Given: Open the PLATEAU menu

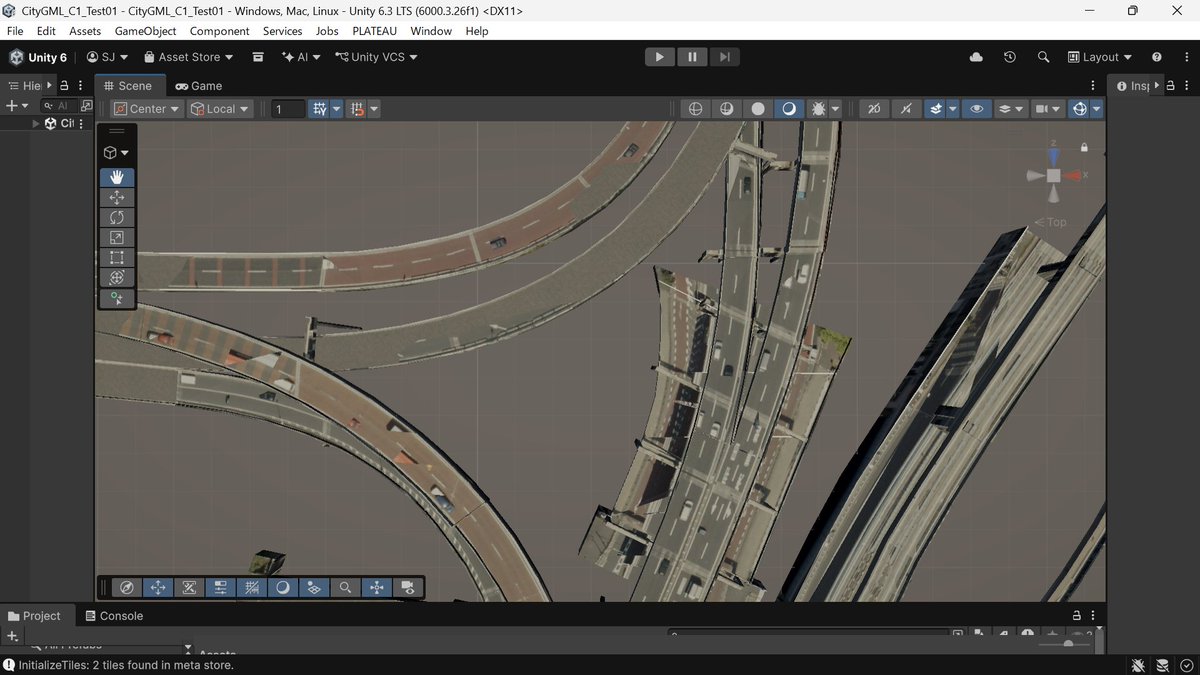Looking at the screenshot, I should click(375, 31).
